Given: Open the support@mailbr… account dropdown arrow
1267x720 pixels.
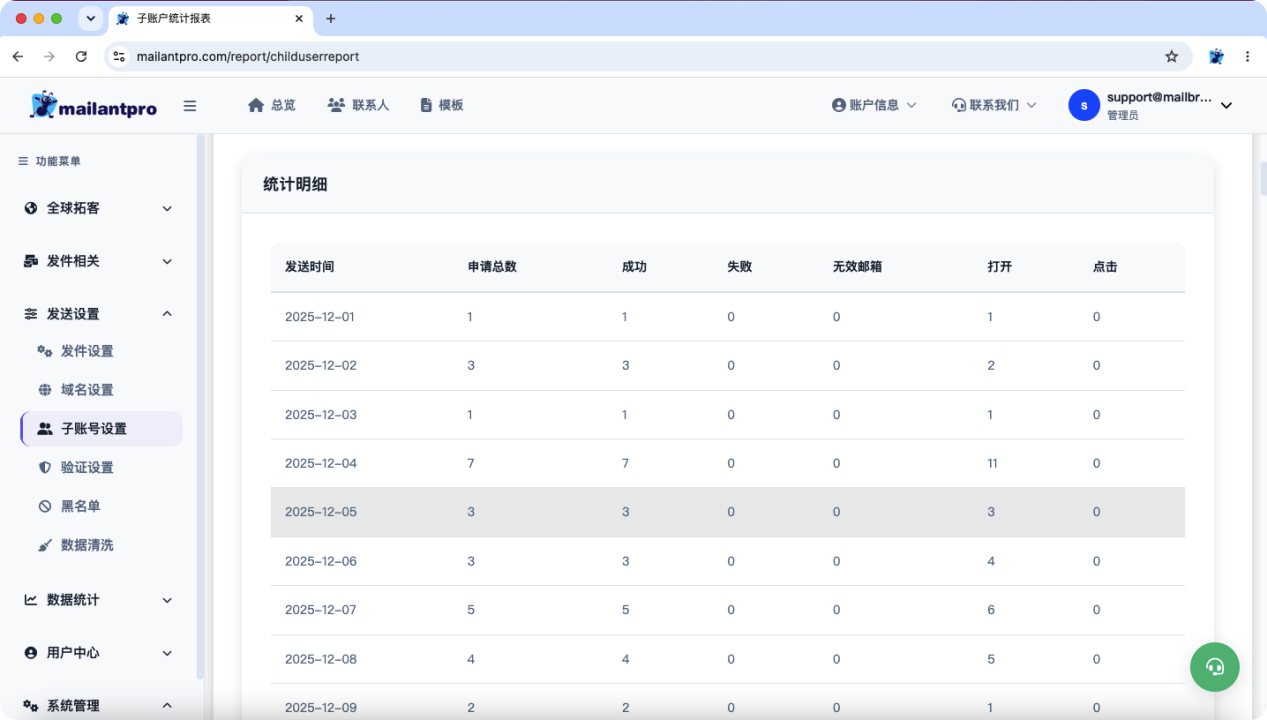Looking at the screenshot, I should (1227, 105).
